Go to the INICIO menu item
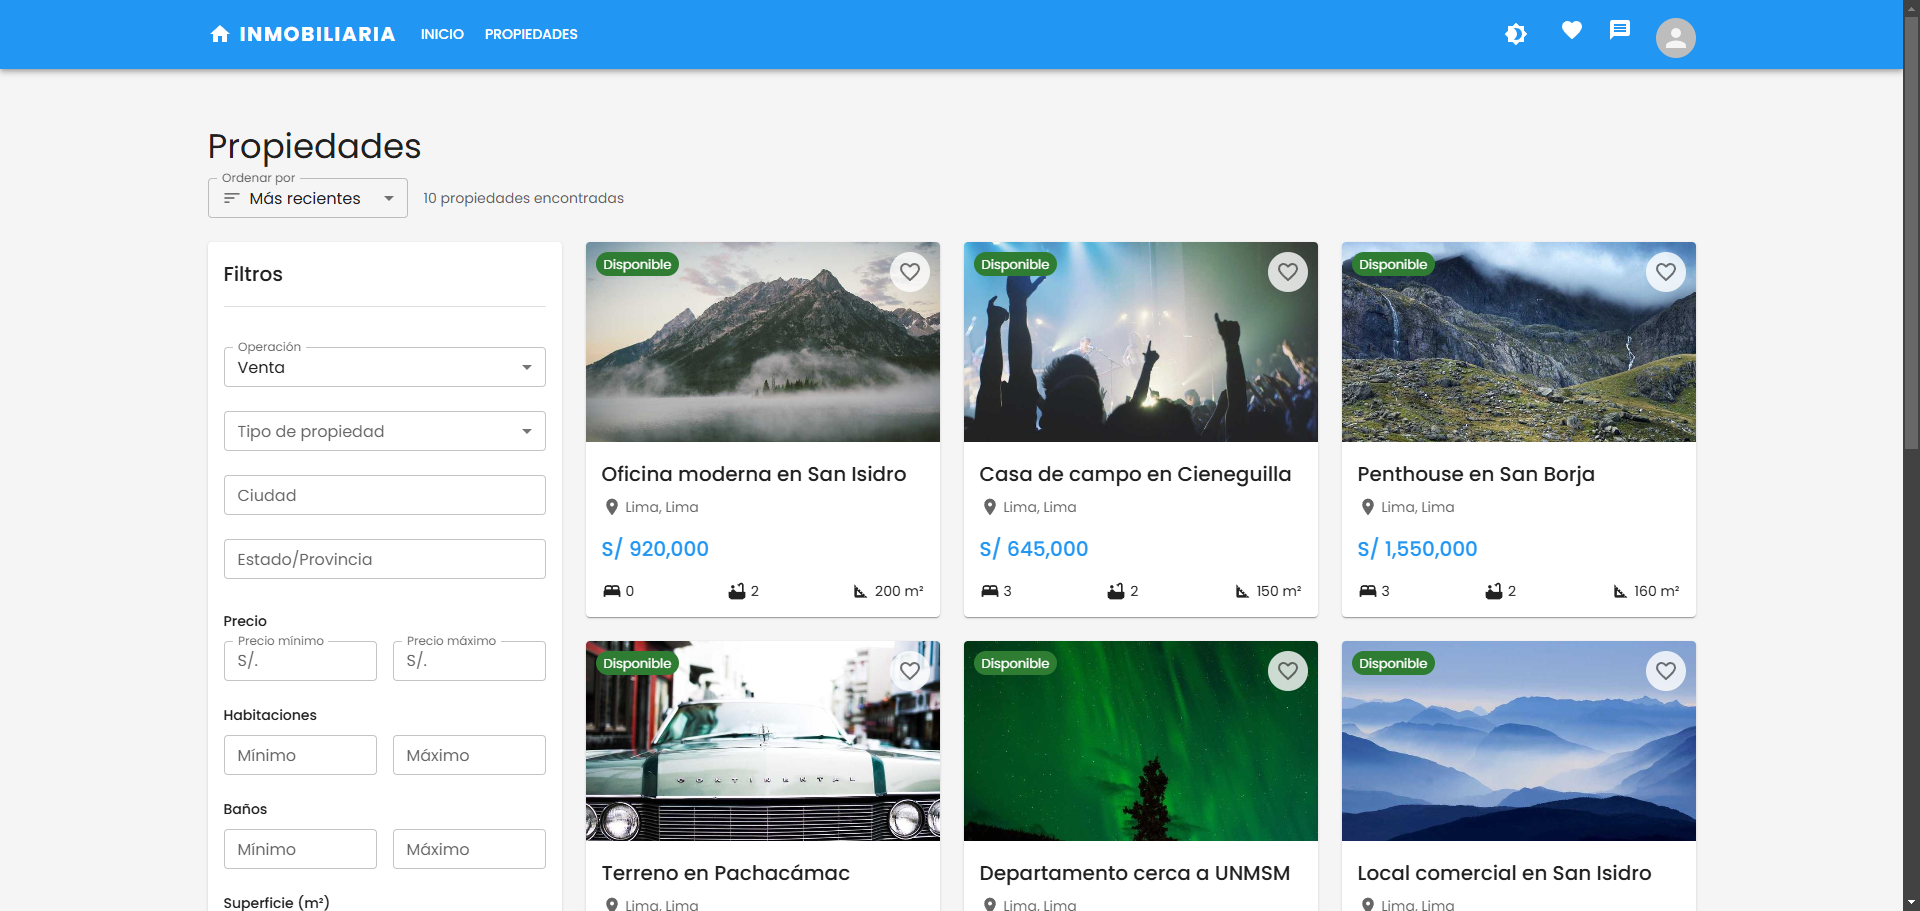Image resolution: width=1920 pixels, height=911 pixels. (442, 34)
